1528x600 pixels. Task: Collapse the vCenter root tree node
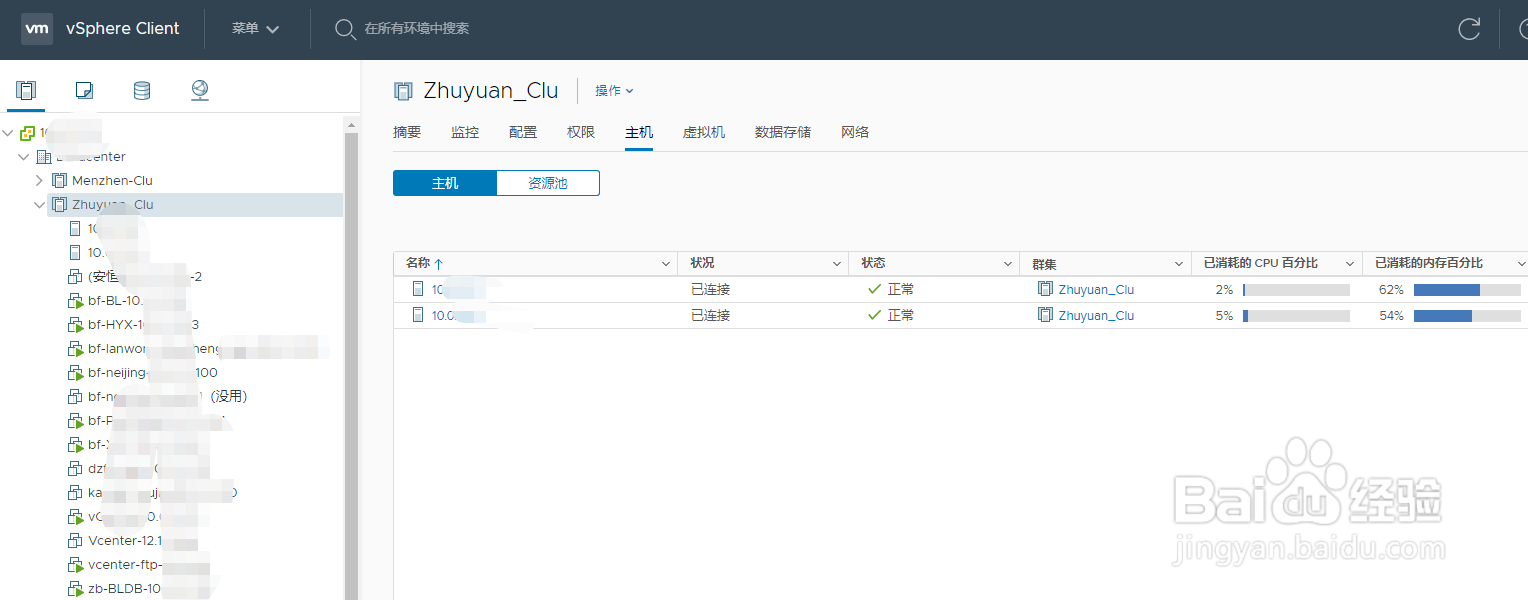pyautogui.click(x=9, y=133)
